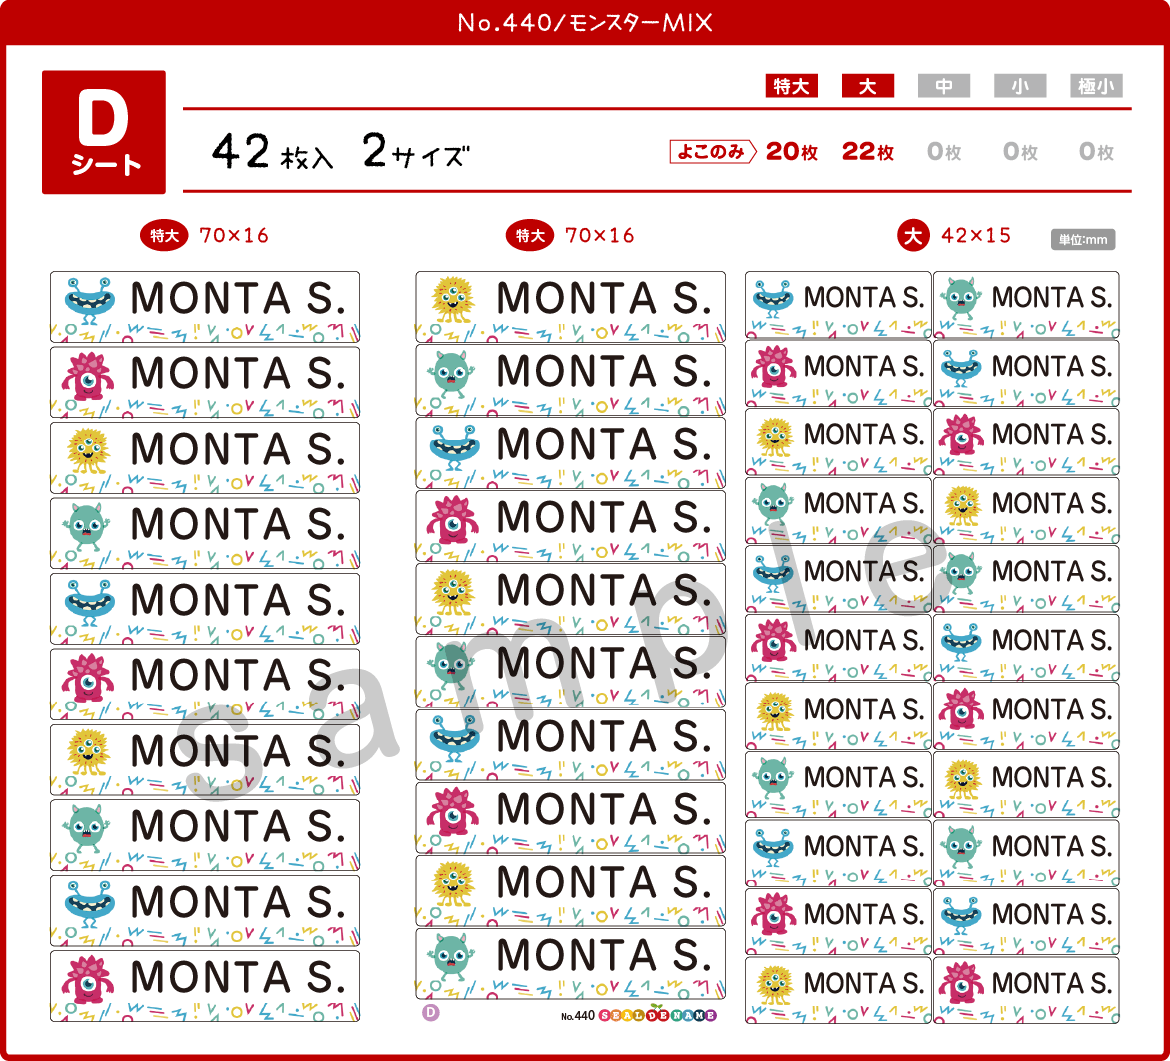1170x1061 pixels.
Task: Click the 42×15 size text
Action: click(976, 236)
